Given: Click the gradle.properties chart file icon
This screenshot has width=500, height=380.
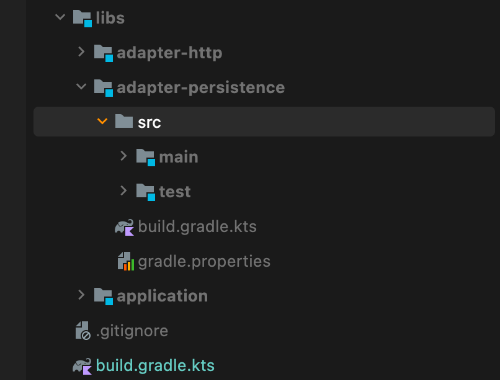Looking at the screenshot, I should [126, 261].
